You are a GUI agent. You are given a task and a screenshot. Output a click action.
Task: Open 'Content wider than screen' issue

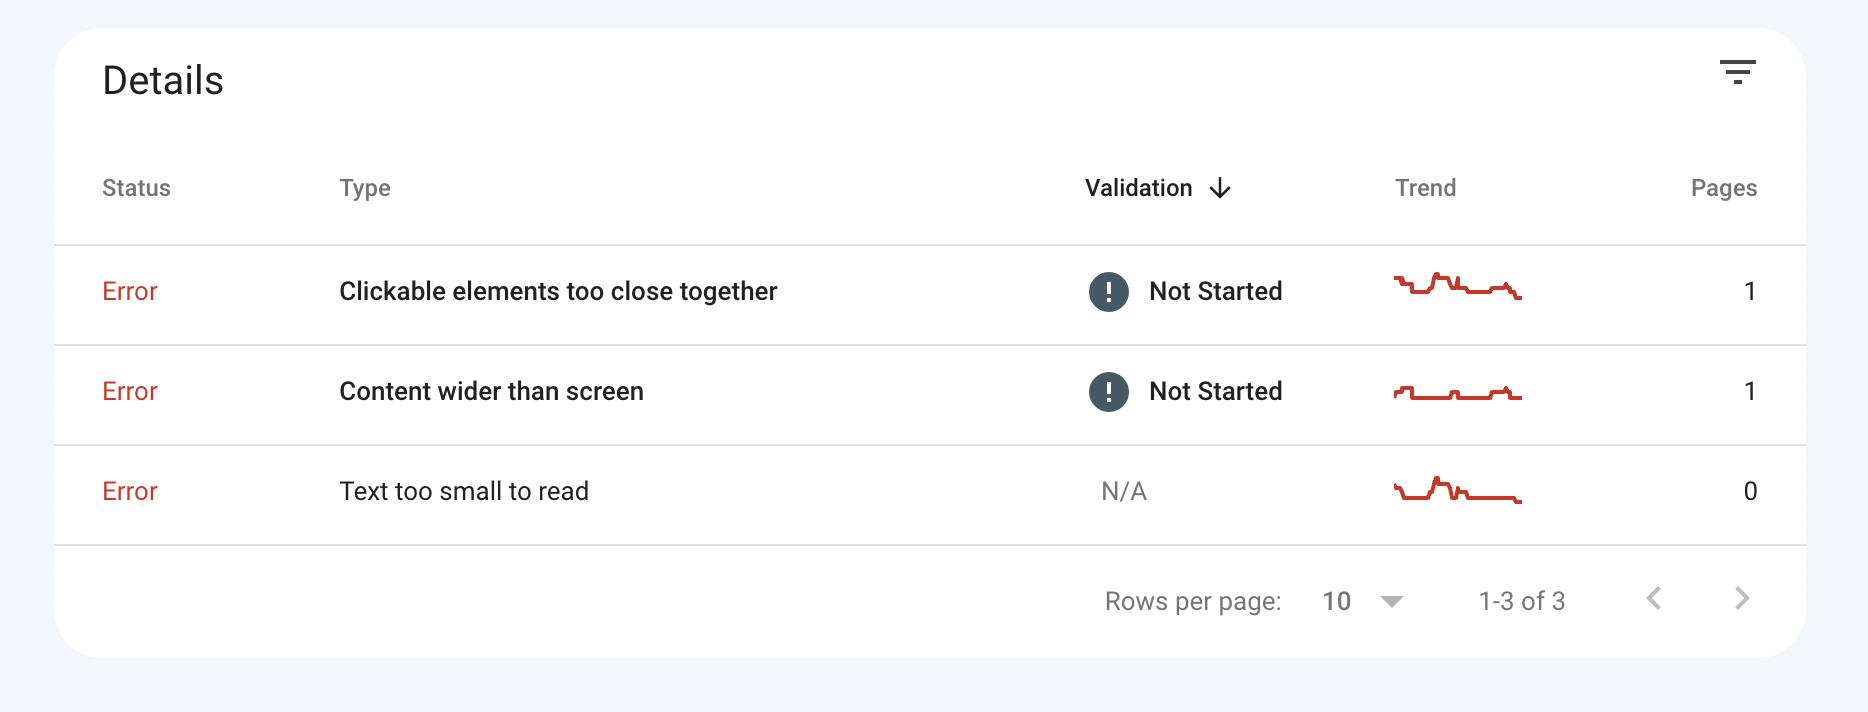coord(491,392)
